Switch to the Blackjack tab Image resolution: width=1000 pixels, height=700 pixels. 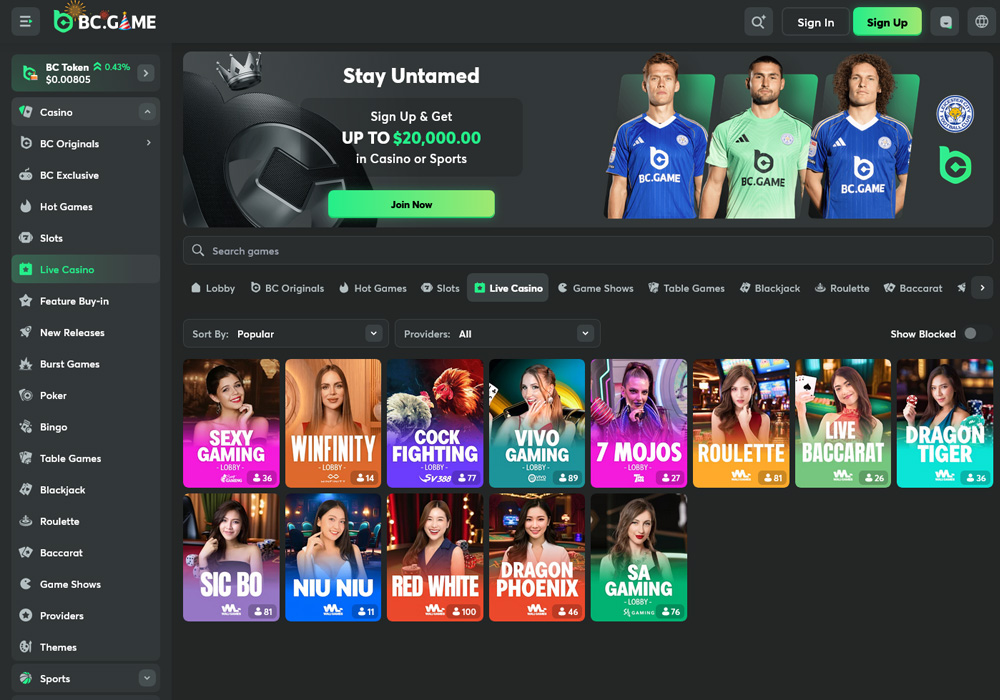770,288
